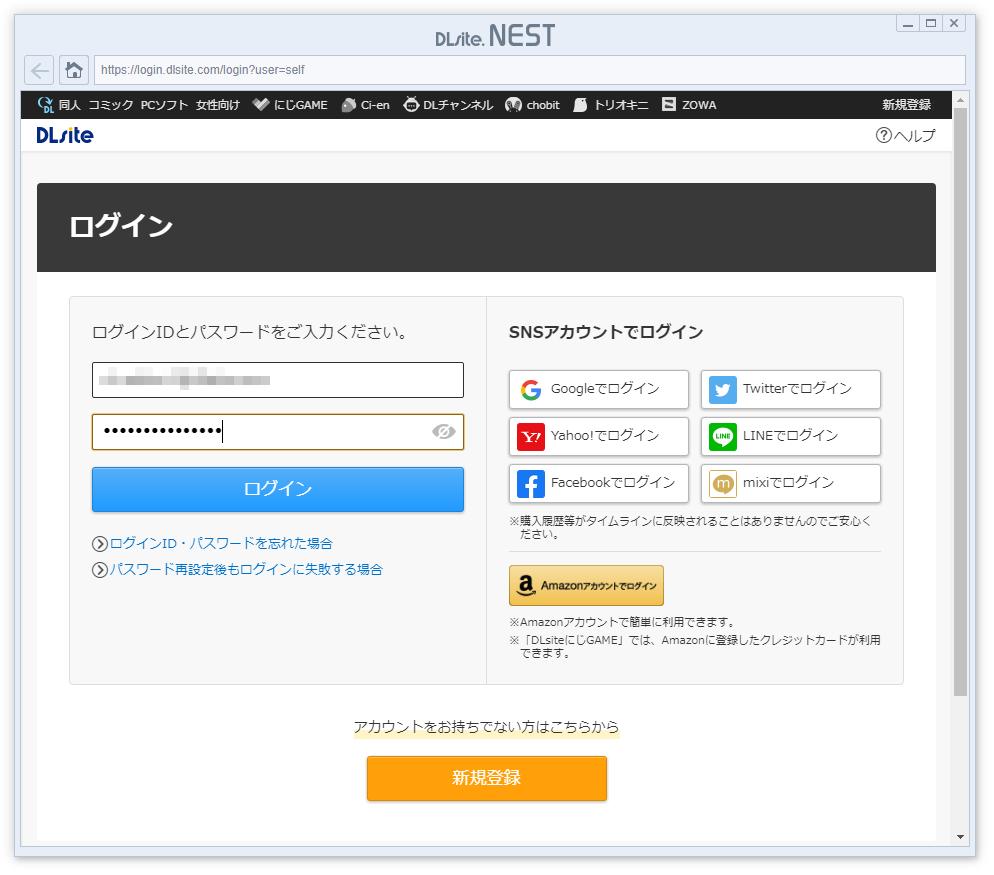The image size is (994, 875).
Task: Click the scrollbar up arrow
Action: click(960, 100)
